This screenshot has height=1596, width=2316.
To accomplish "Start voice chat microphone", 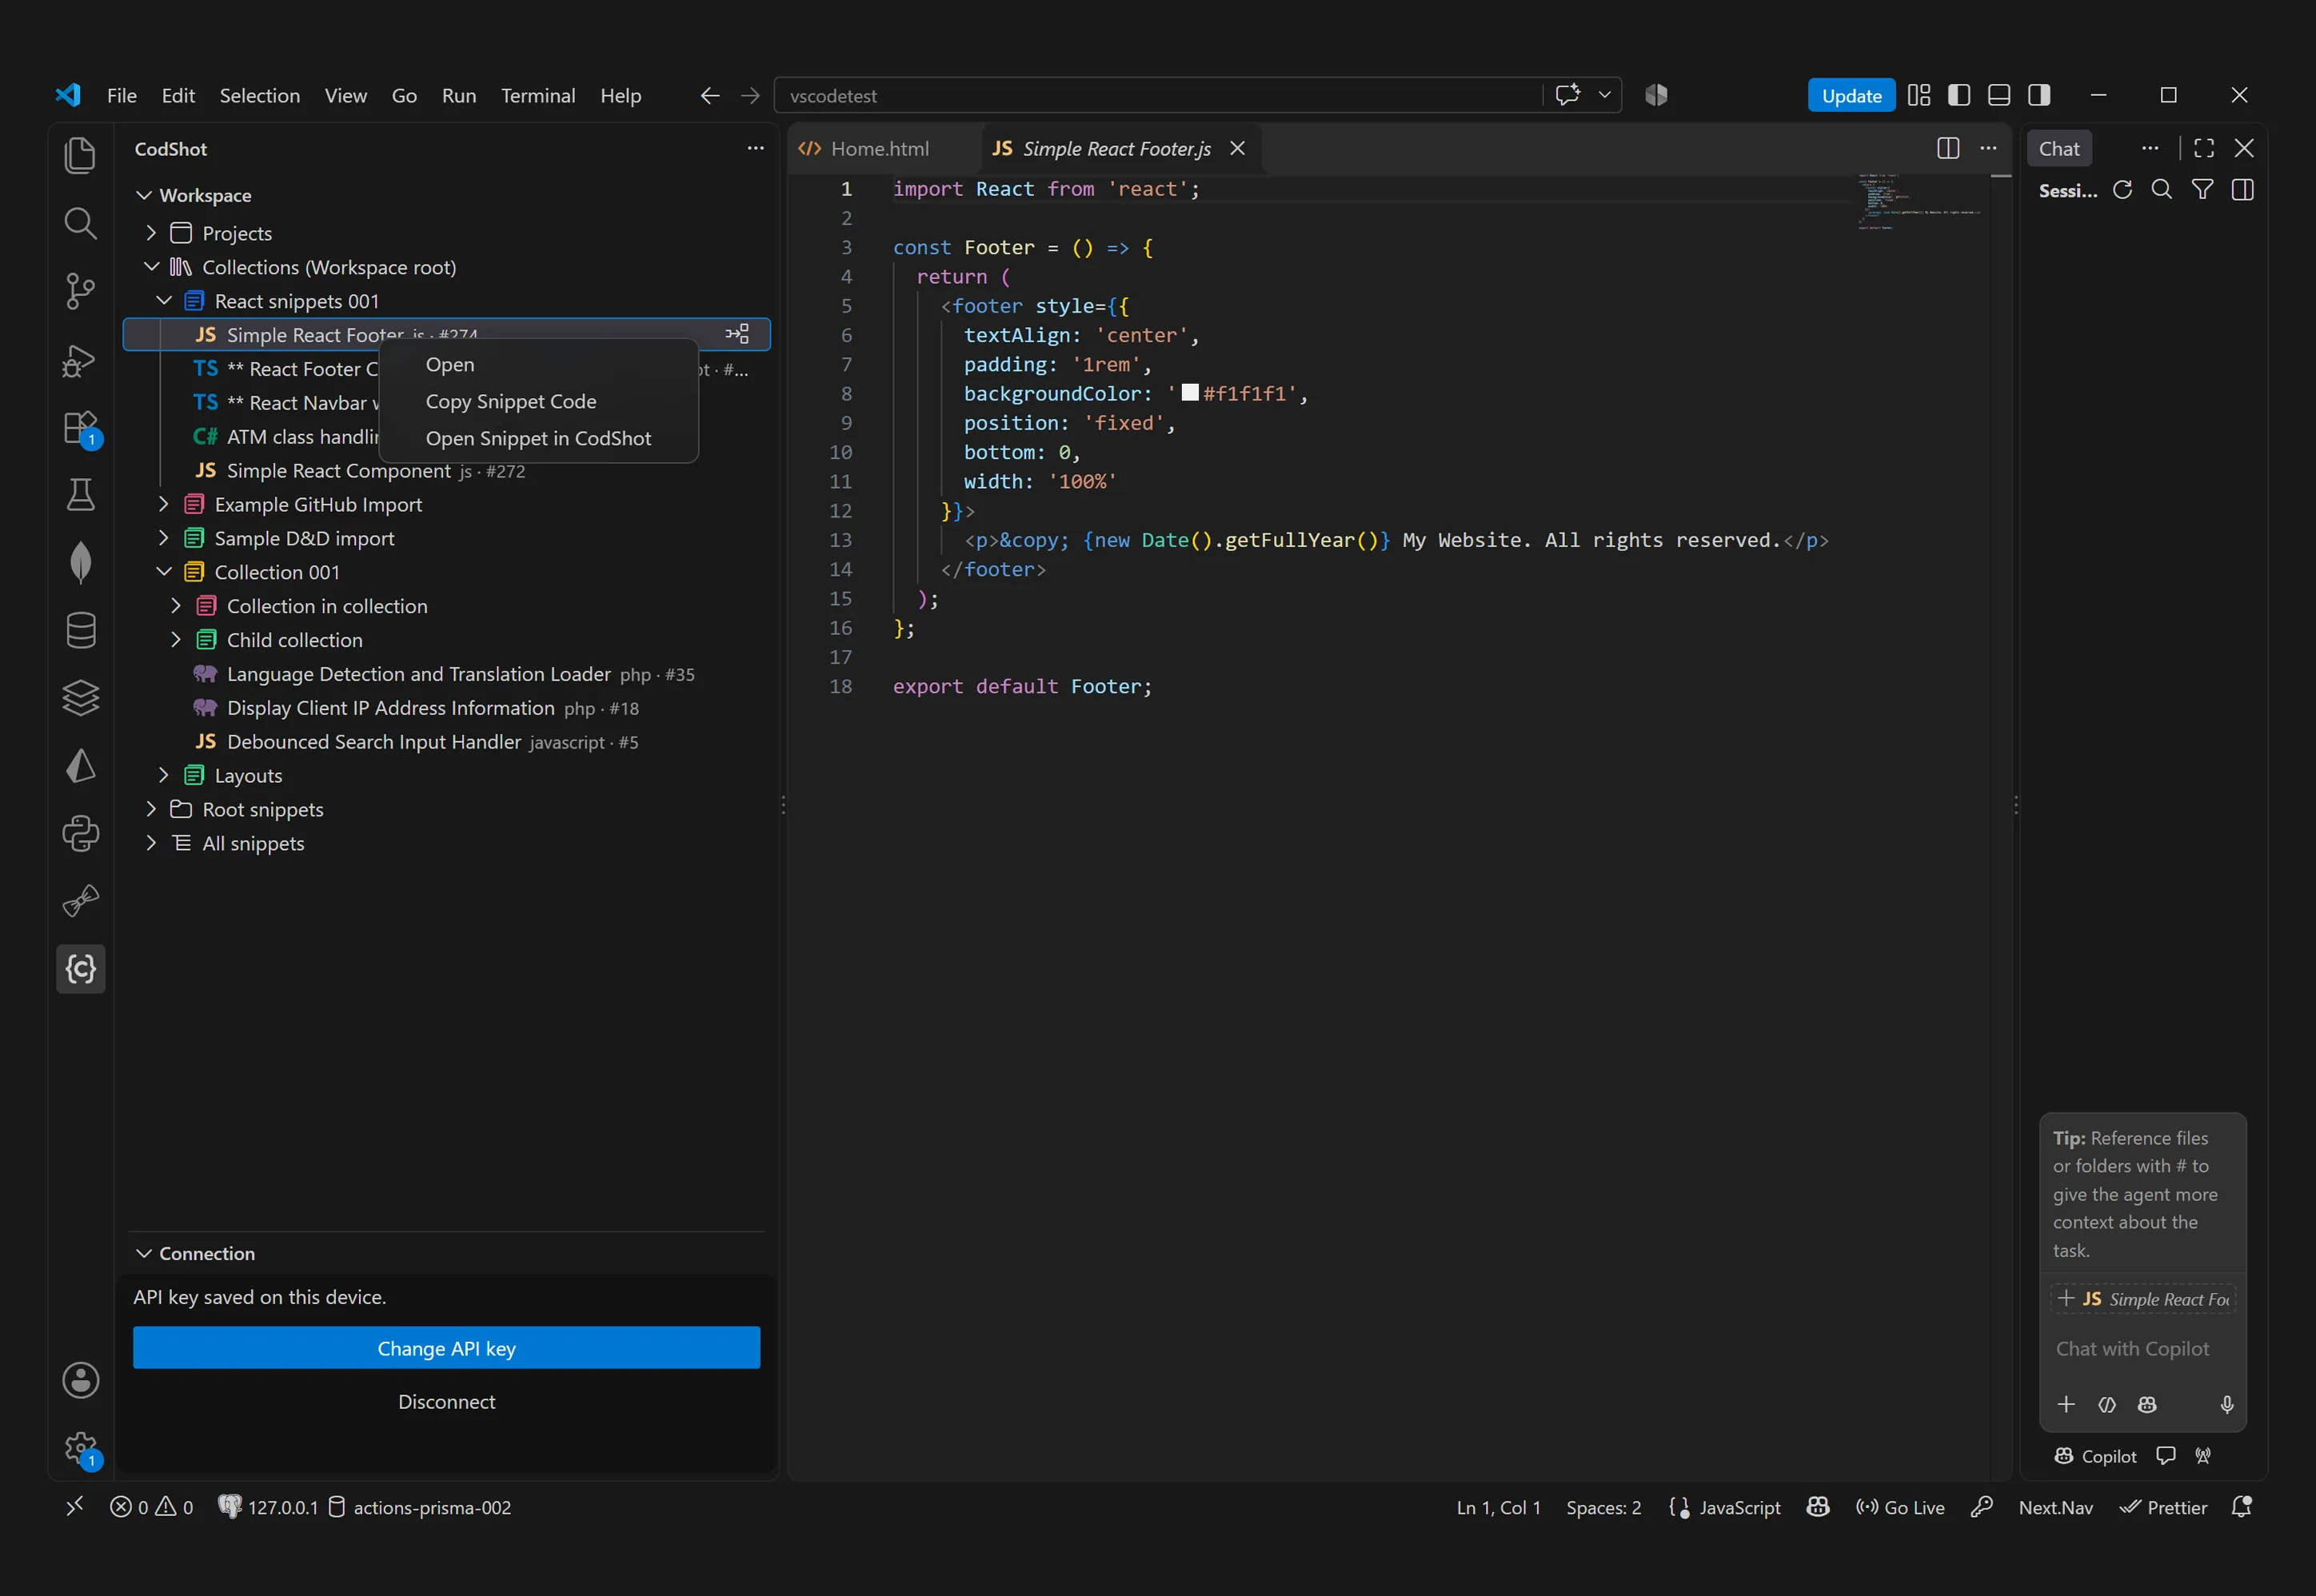I will (x=2227, y=1404).
